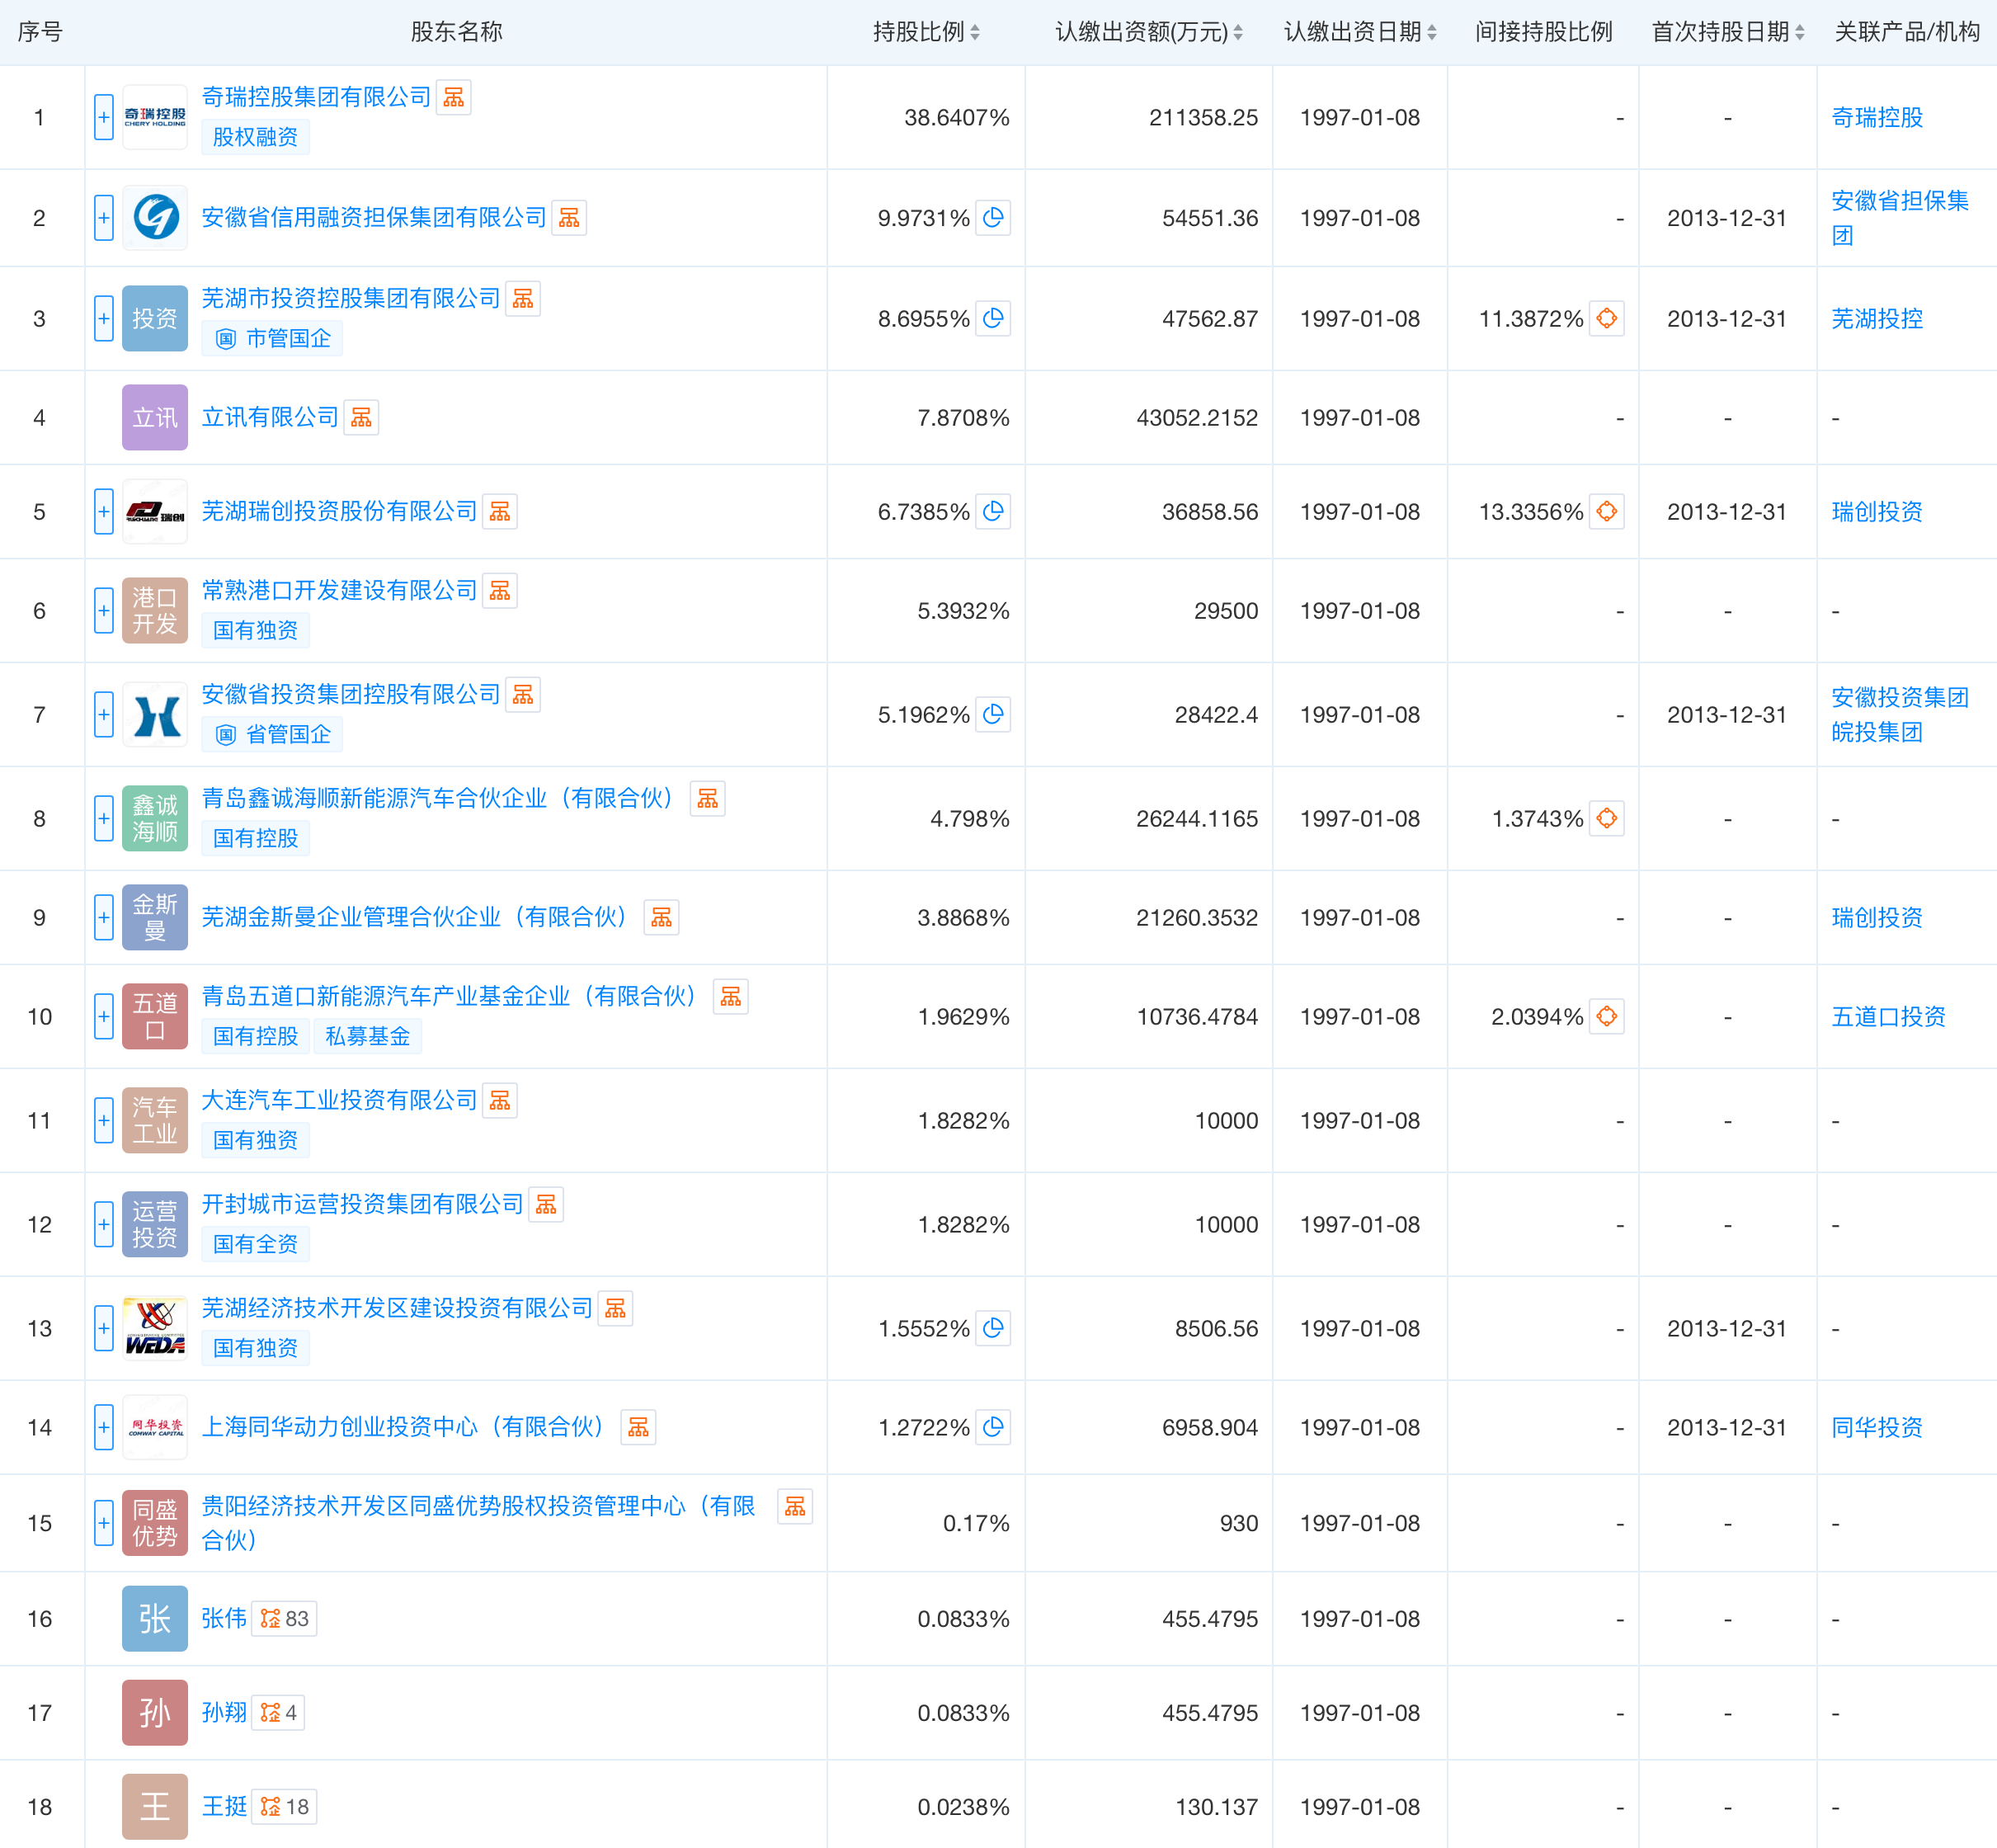Open 安徽省信用融资担保集团有限公司 link
The width and height of the screenshot is (1997, 1848).
374,218
